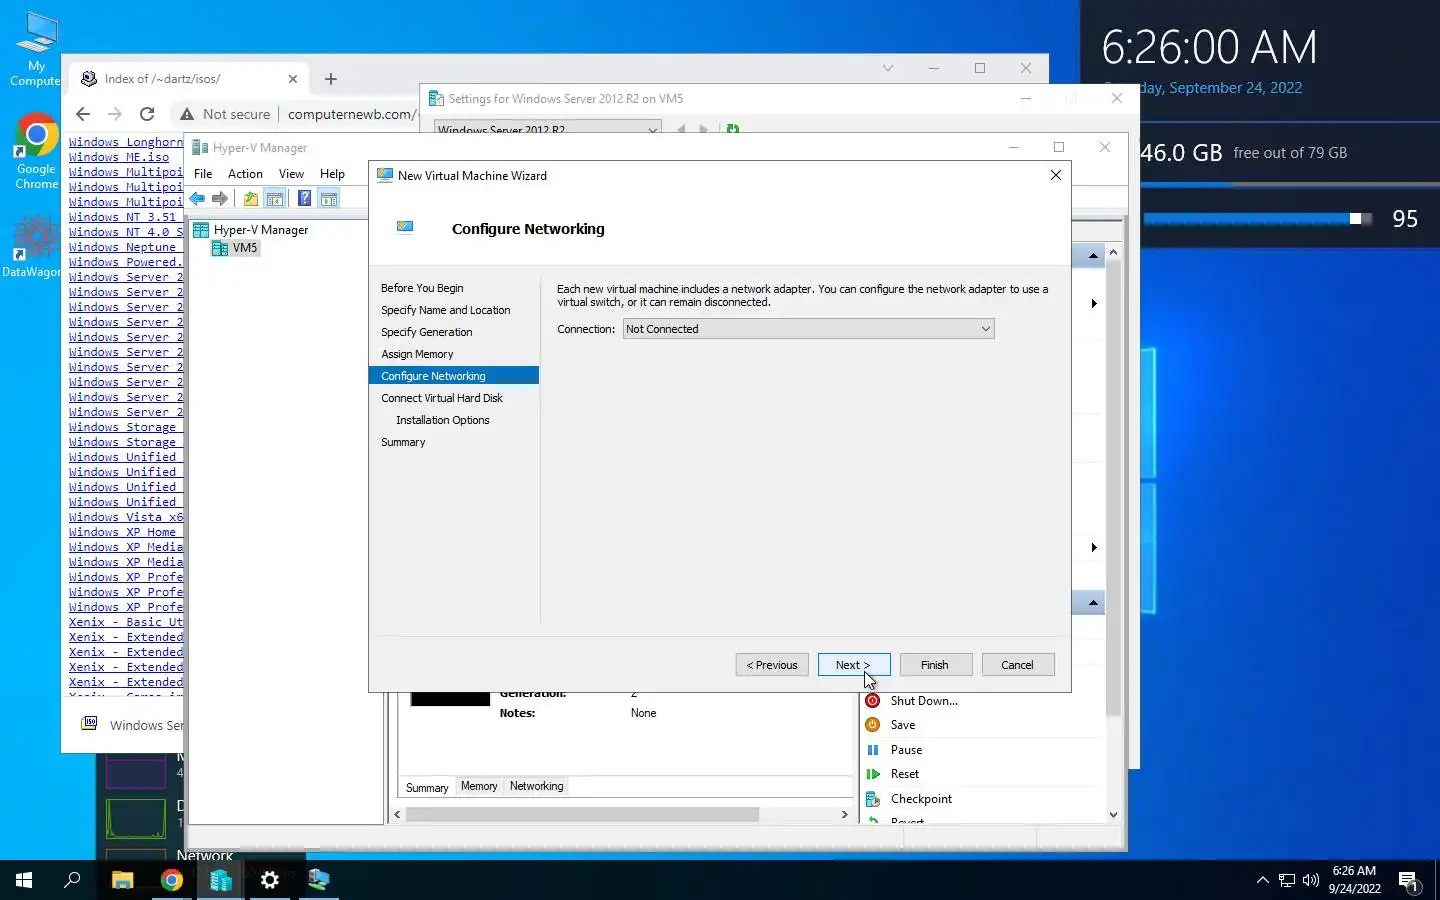Collapse the lower VM Actions section arrow
The width and height of the screenshot is (1440, 900).
point(1093,602)
